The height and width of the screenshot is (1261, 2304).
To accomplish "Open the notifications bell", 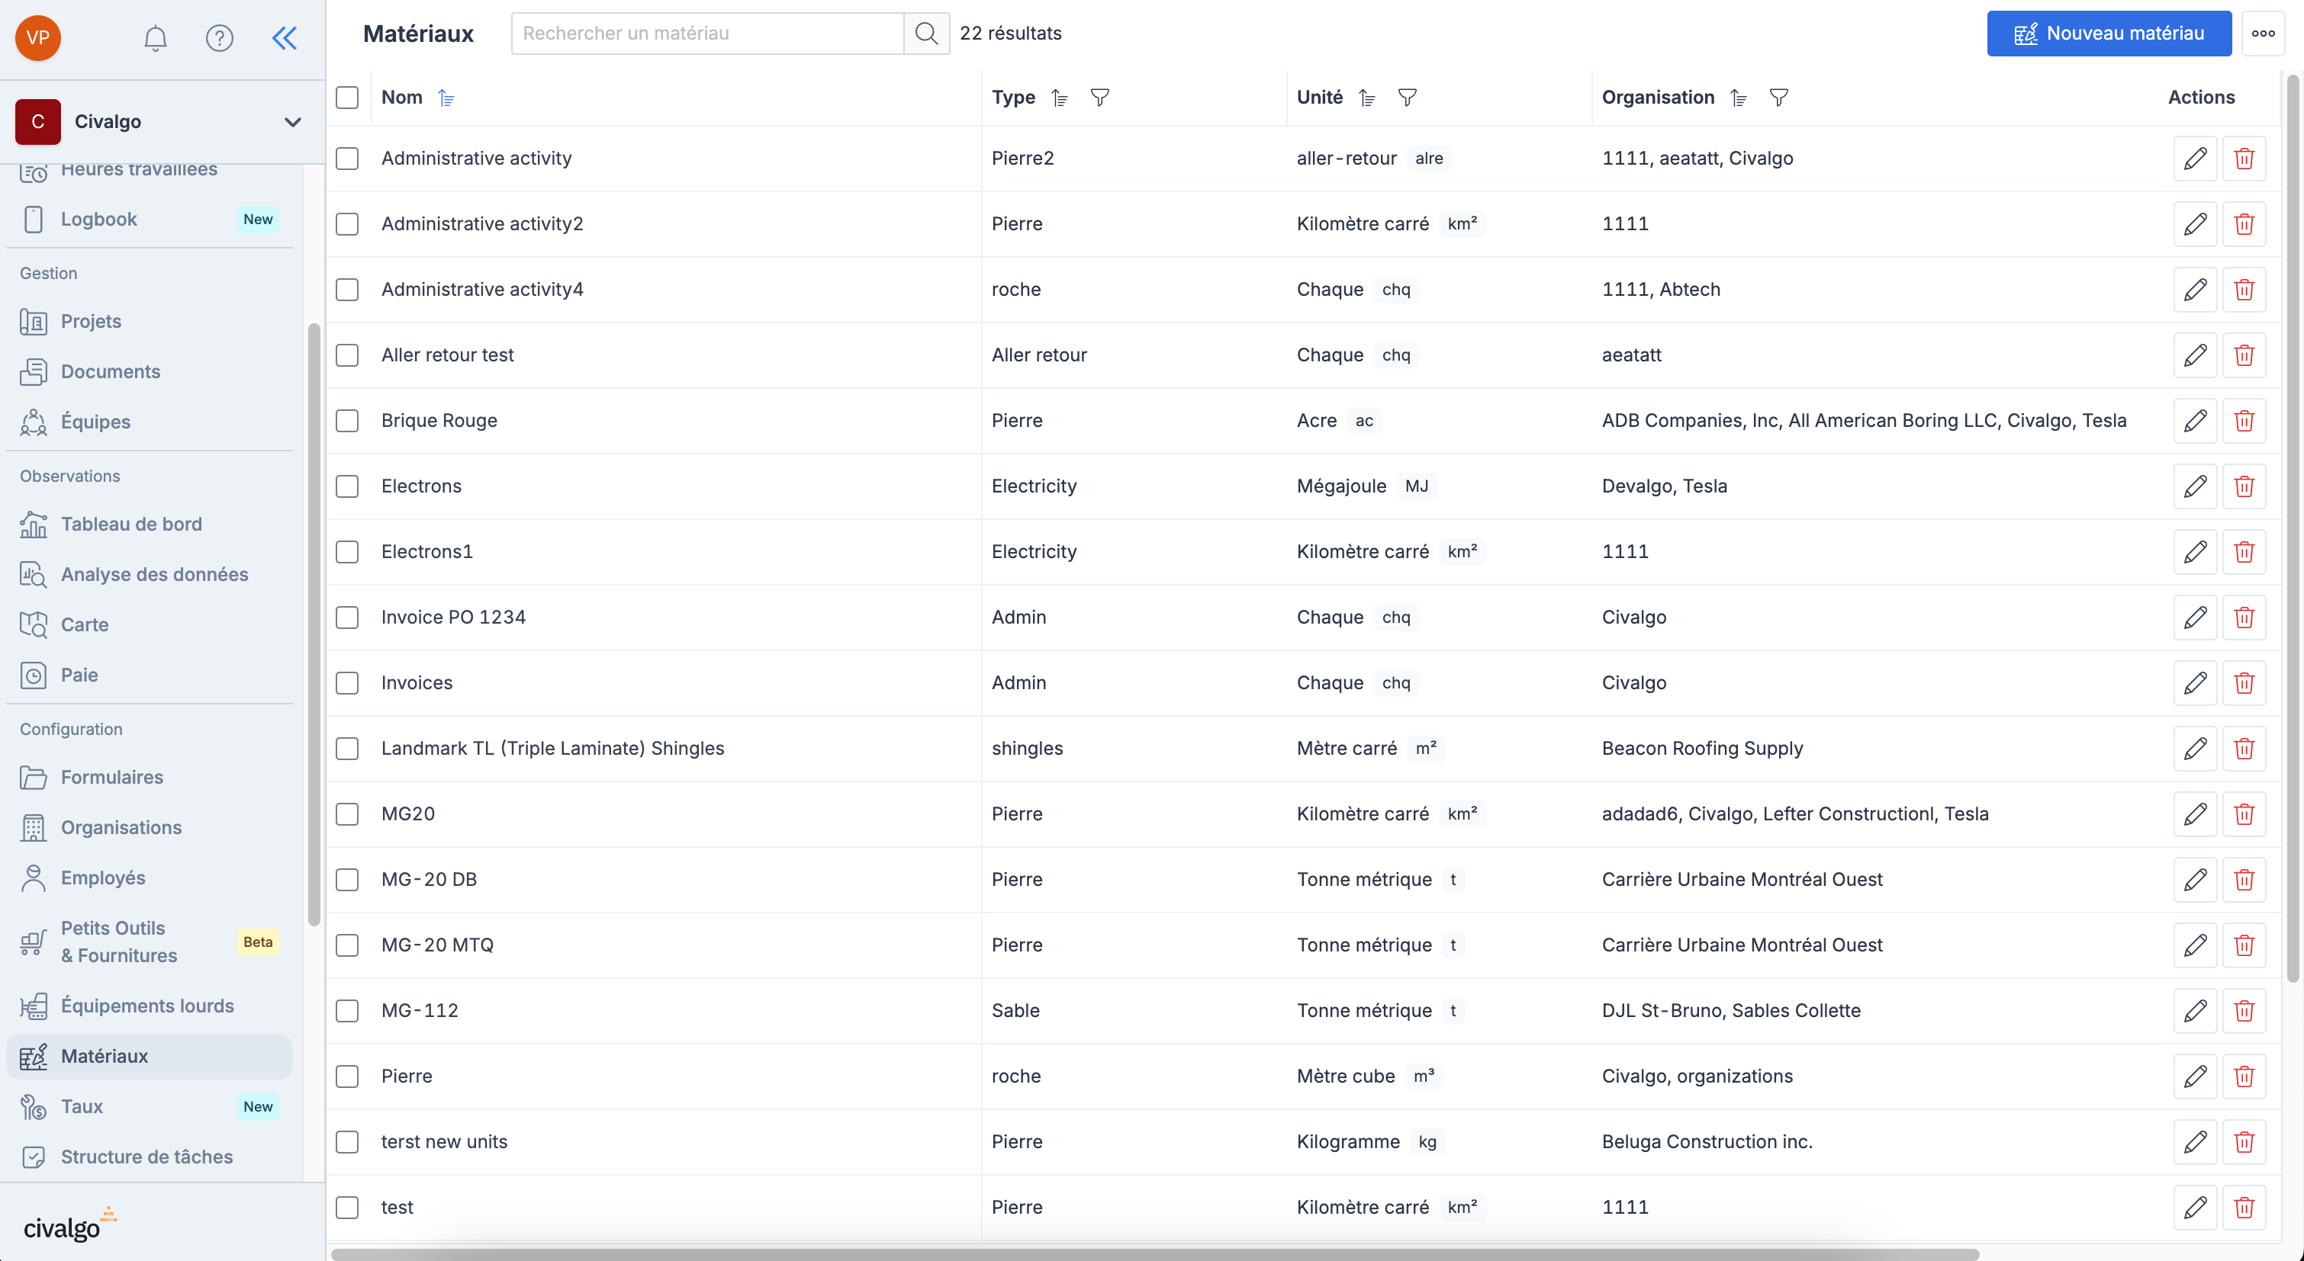I will tap(155, 38).
